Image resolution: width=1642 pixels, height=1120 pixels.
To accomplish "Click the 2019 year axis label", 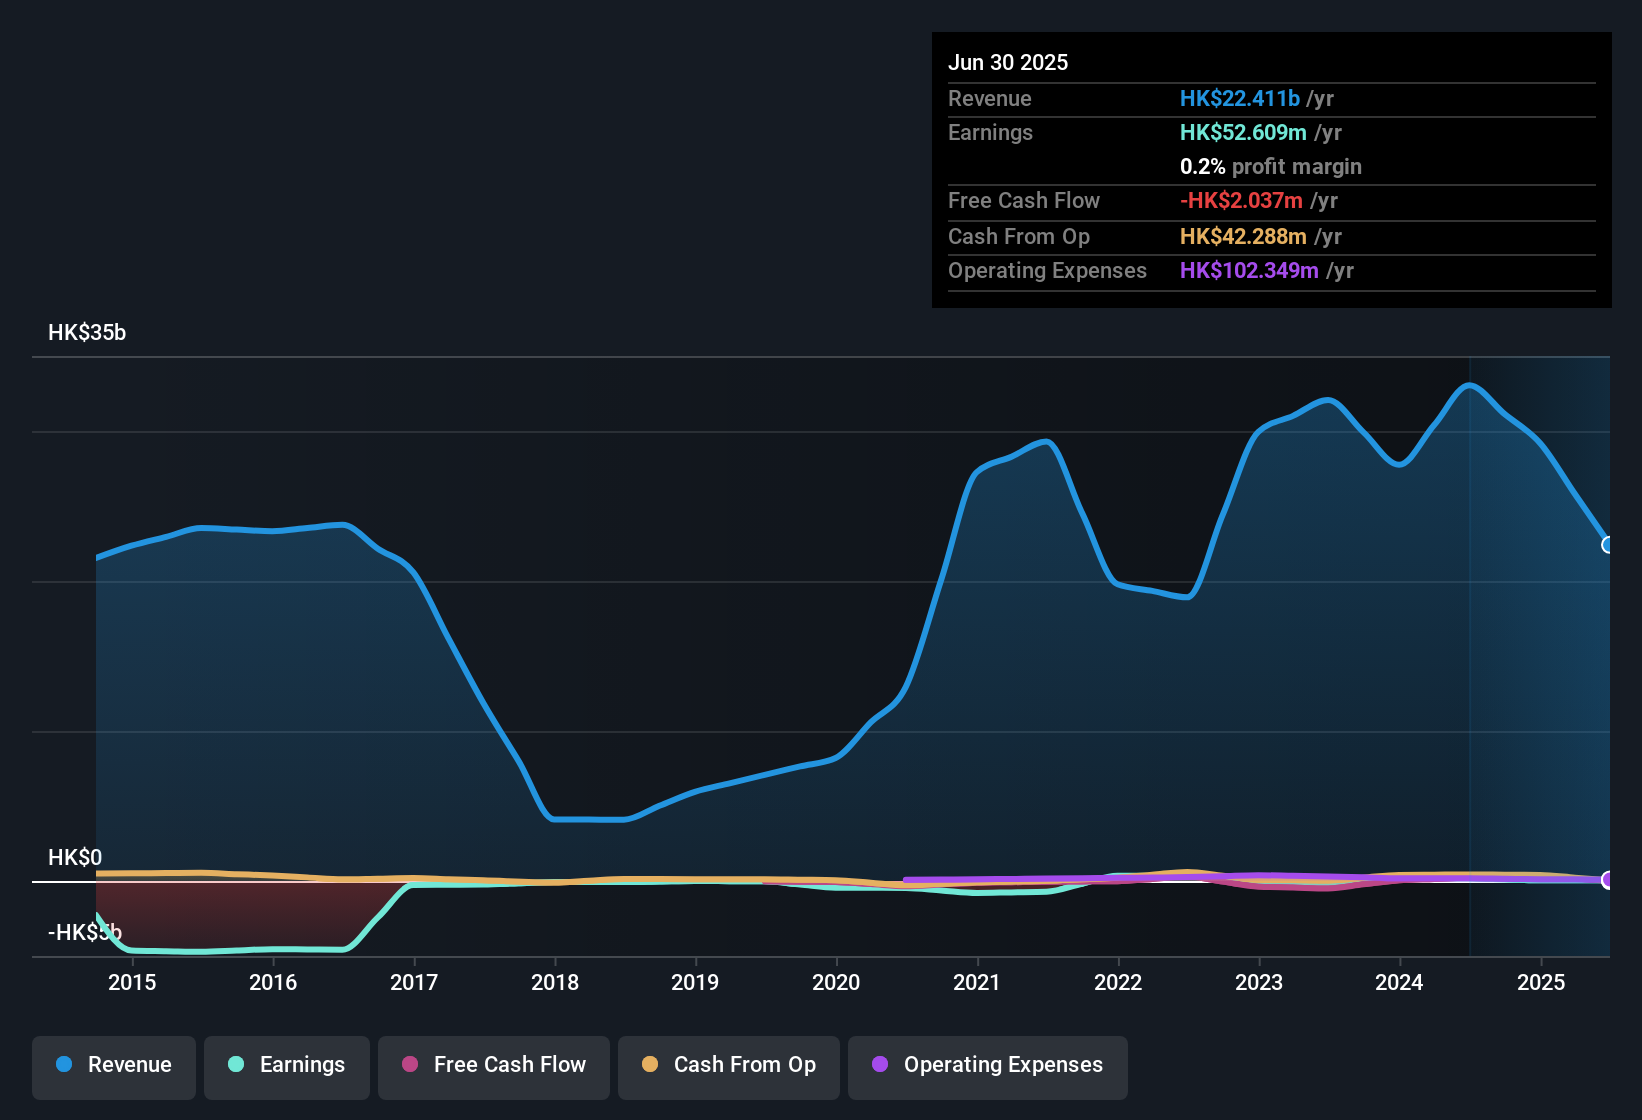I will click(x=695, y=982).
